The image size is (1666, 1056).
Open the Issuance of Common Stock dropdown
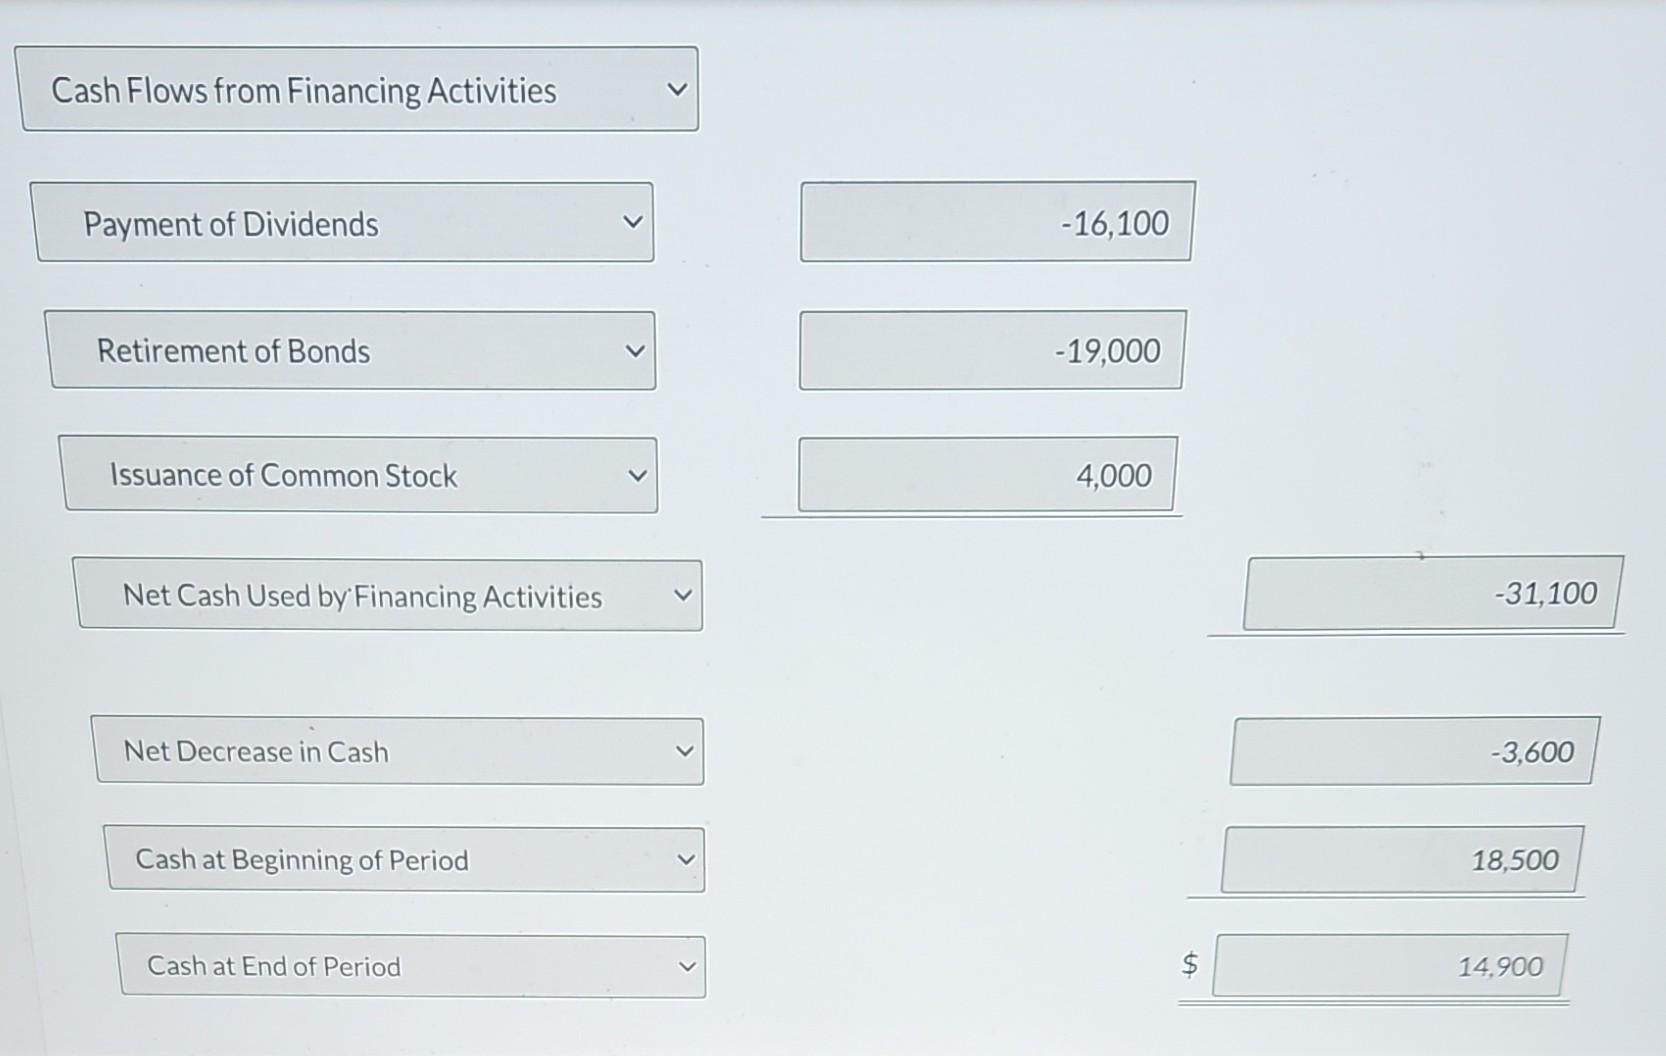360,475
